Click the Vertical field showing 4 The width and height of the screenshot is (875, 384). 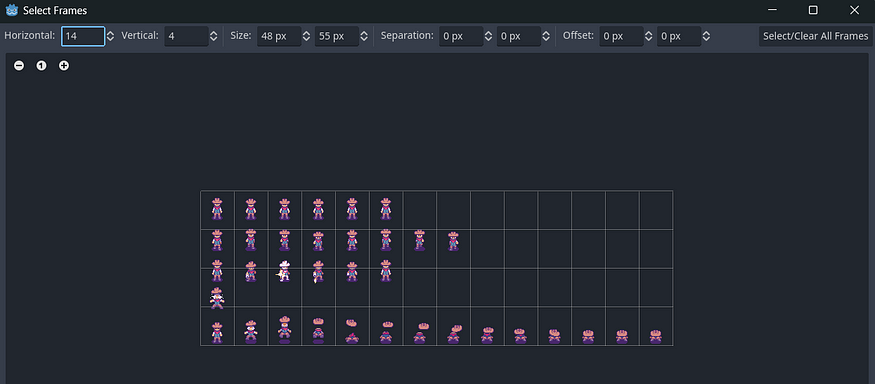186,36
